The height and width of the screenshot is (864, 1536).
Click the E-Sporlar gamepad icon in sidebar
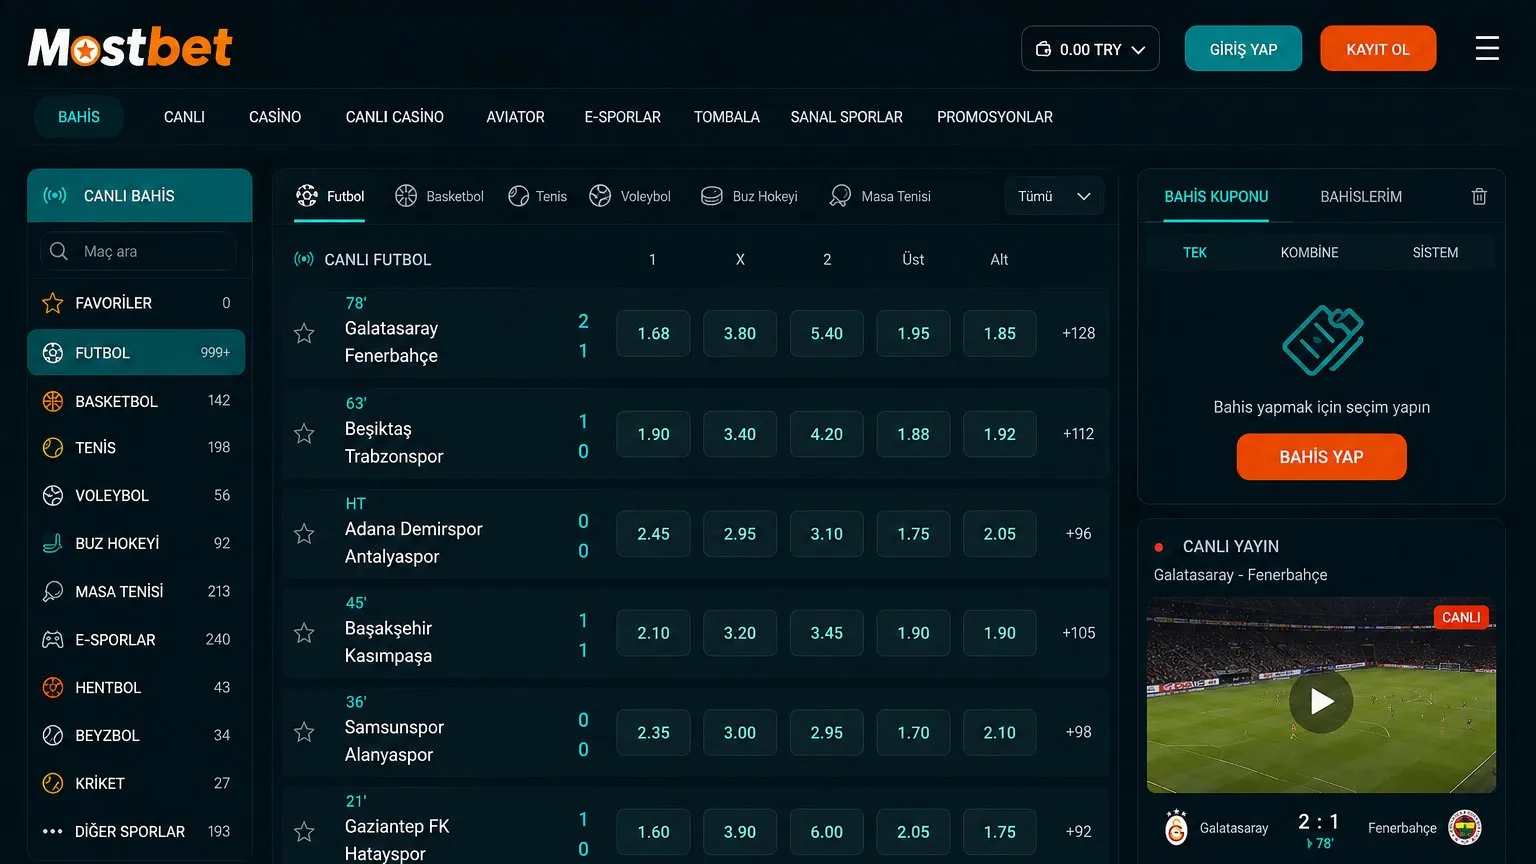pyautogui.click(x=53, y=639)
